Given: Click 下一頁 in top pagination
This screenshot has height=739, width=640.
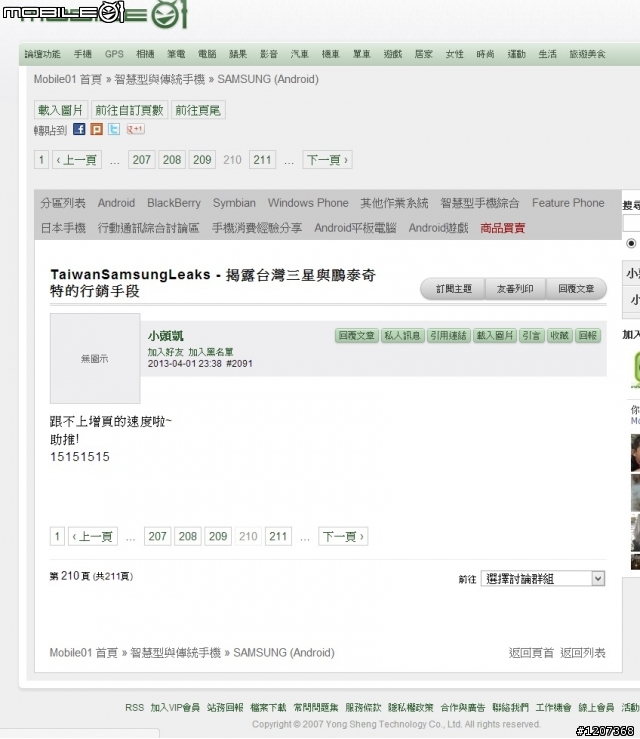Looking at the screenshot, I should pyautogui.click(x=328, y=160).
